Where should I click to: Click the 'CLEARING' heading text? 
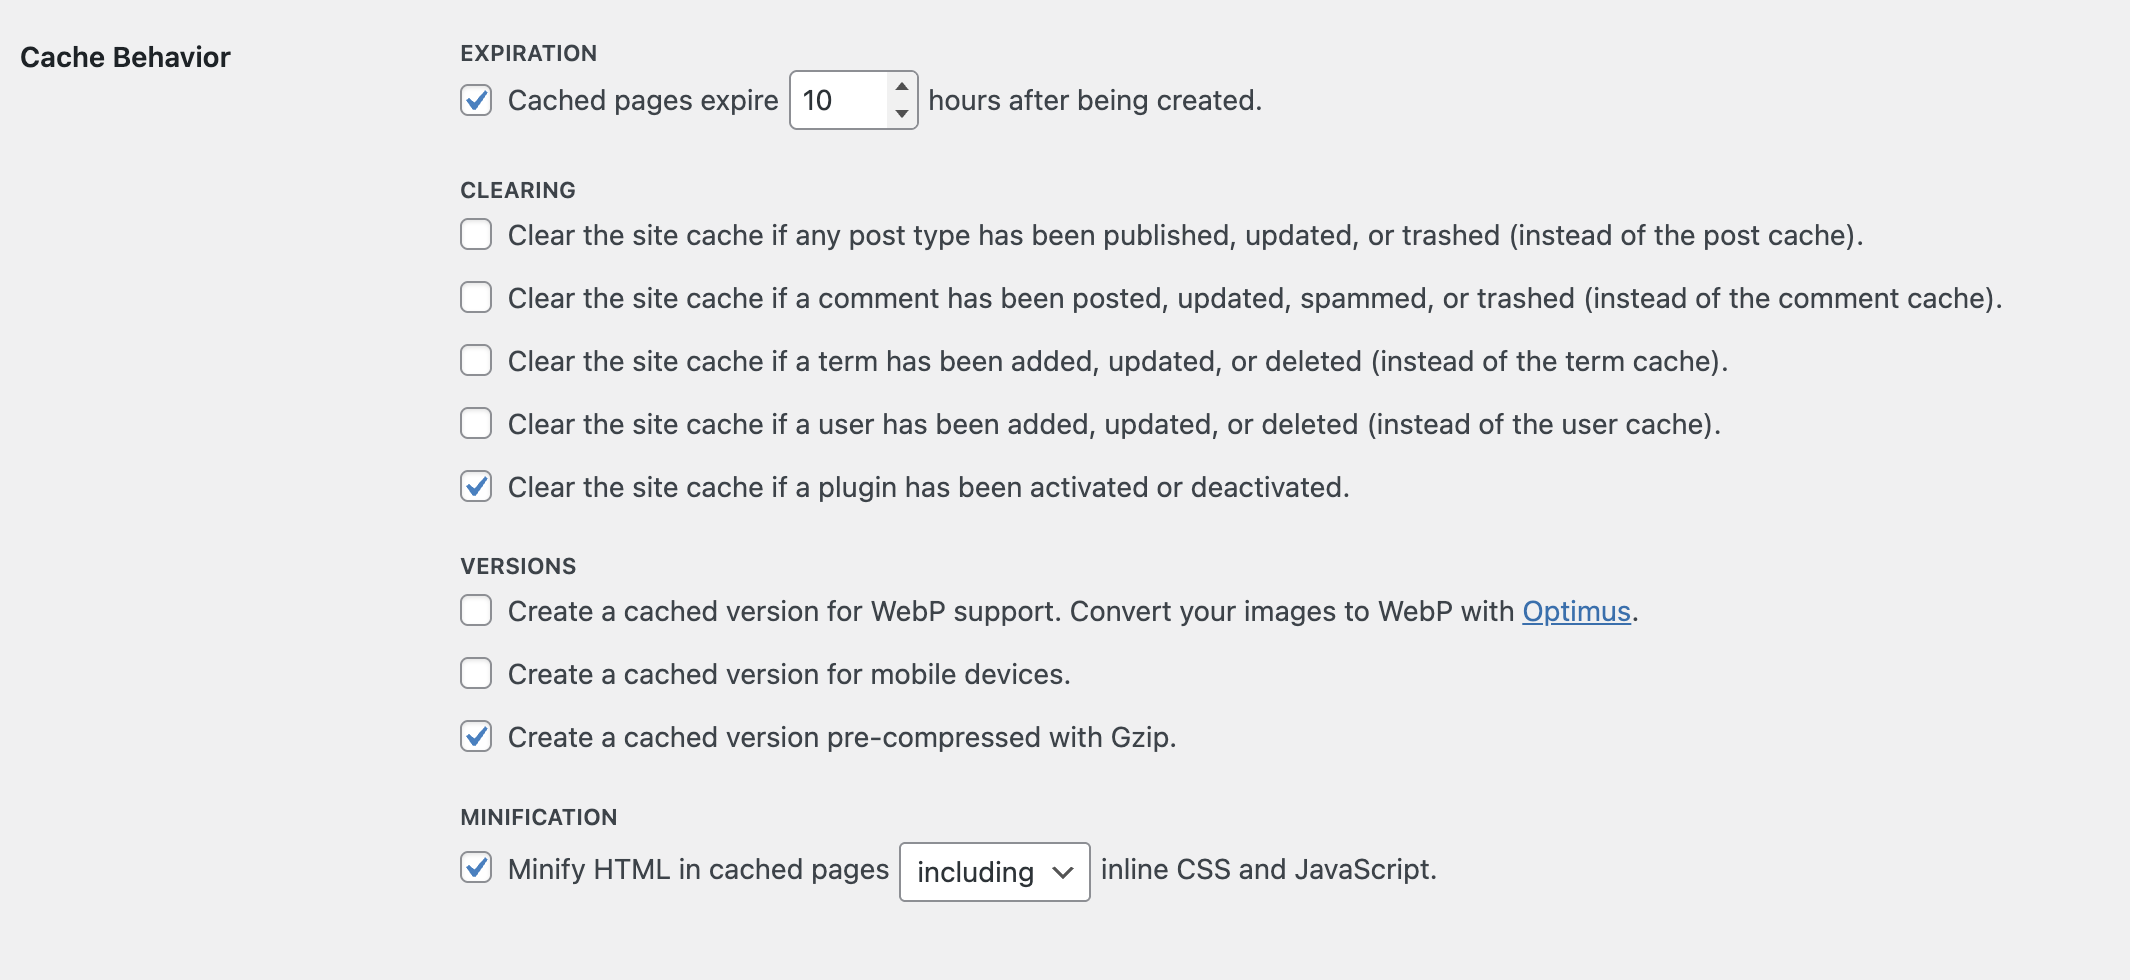click(518, 190)
